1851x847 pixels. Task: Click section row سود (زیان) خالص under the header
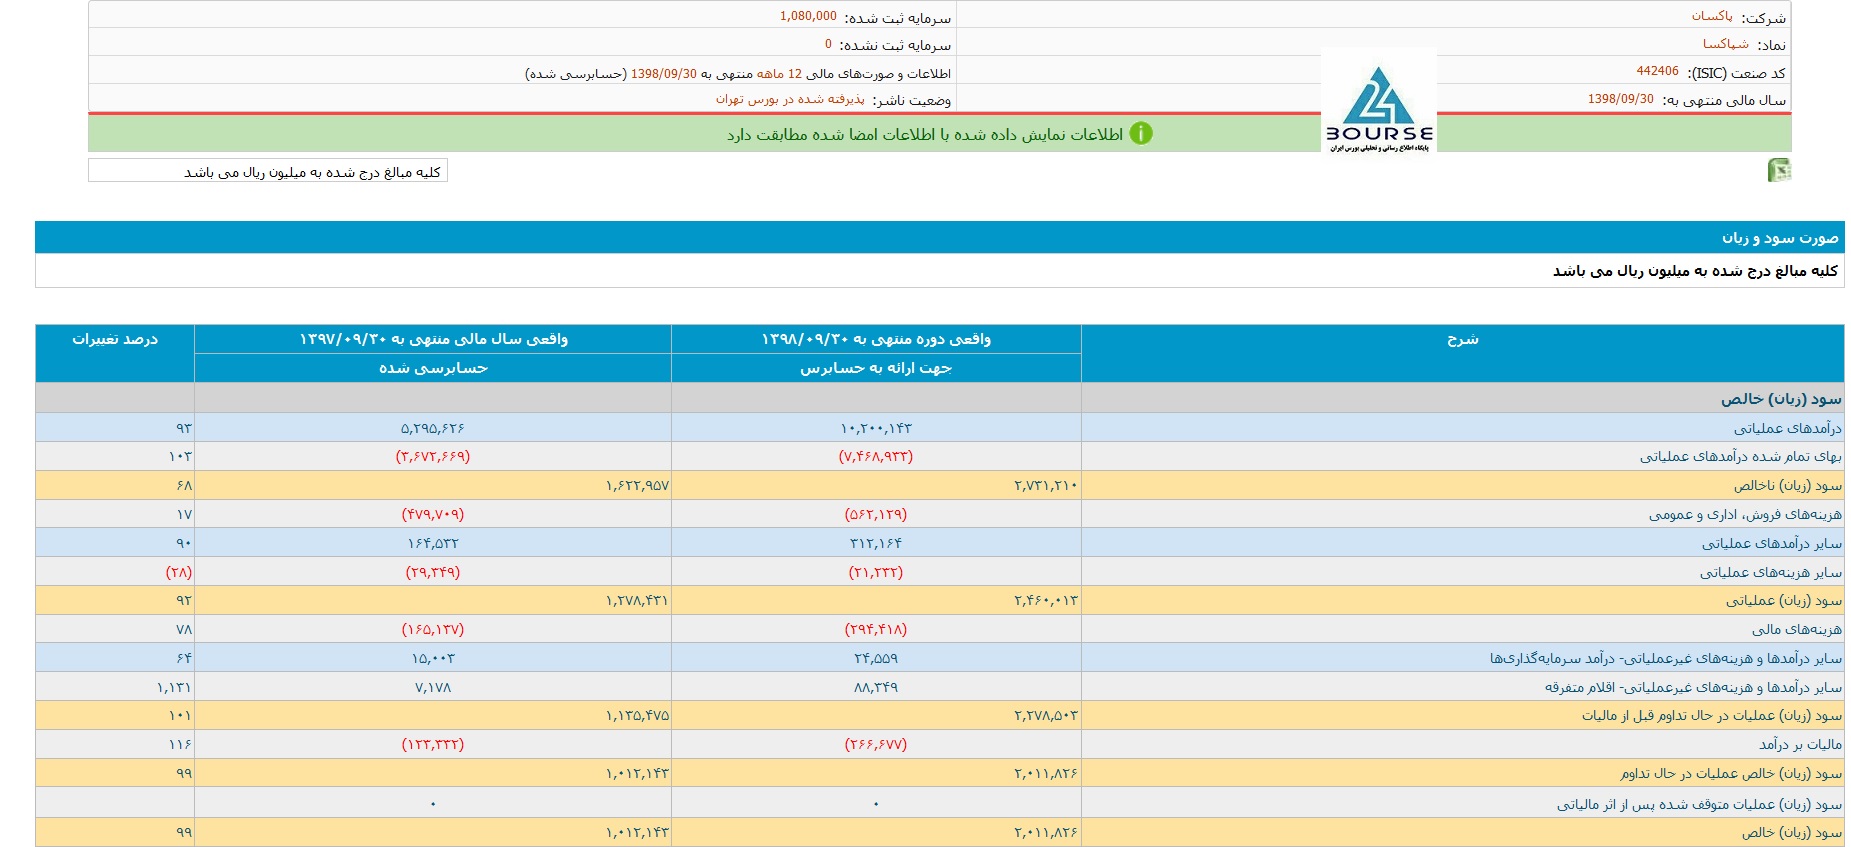click(x=1781, y=399)
